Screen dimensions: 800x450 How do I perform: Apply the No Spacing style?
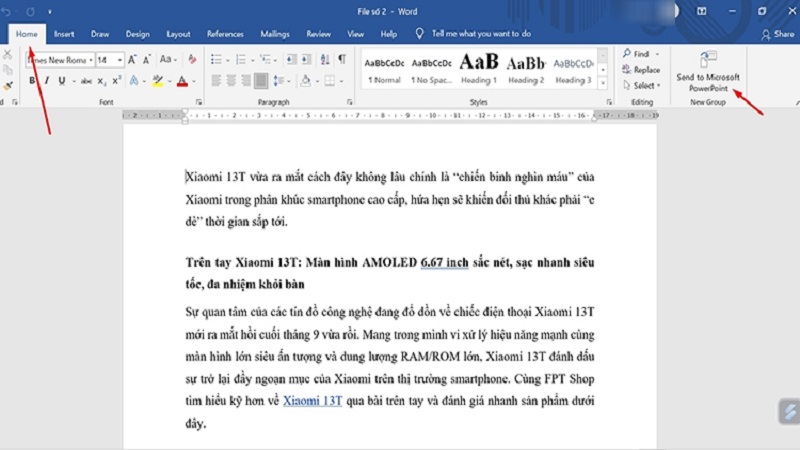(x=432, y=69)
